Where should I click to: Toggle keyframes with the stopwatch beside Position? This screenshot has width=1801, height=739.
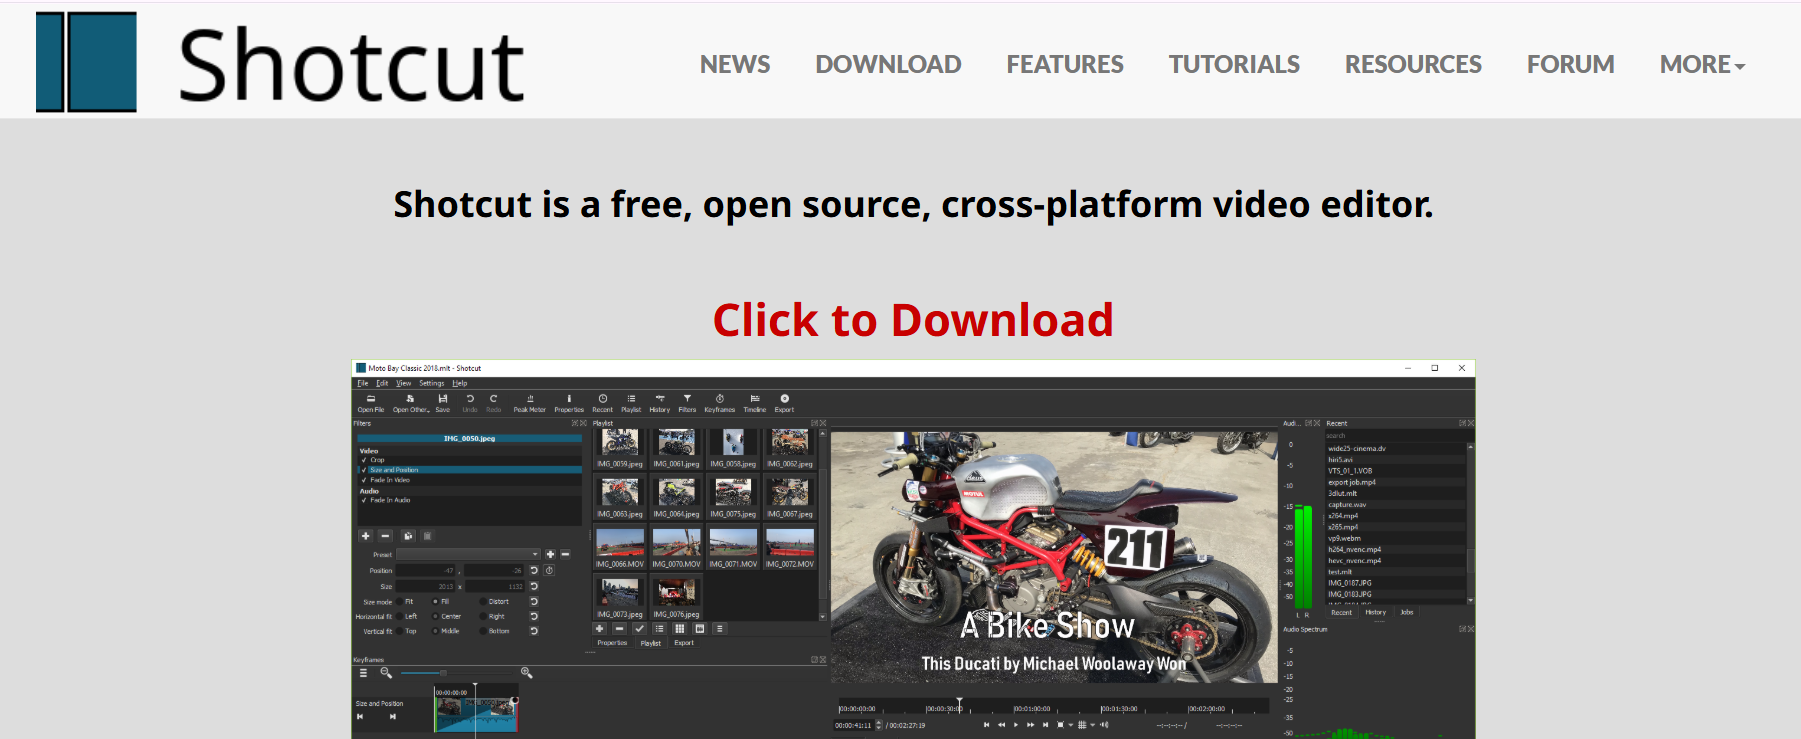[549, 570]
